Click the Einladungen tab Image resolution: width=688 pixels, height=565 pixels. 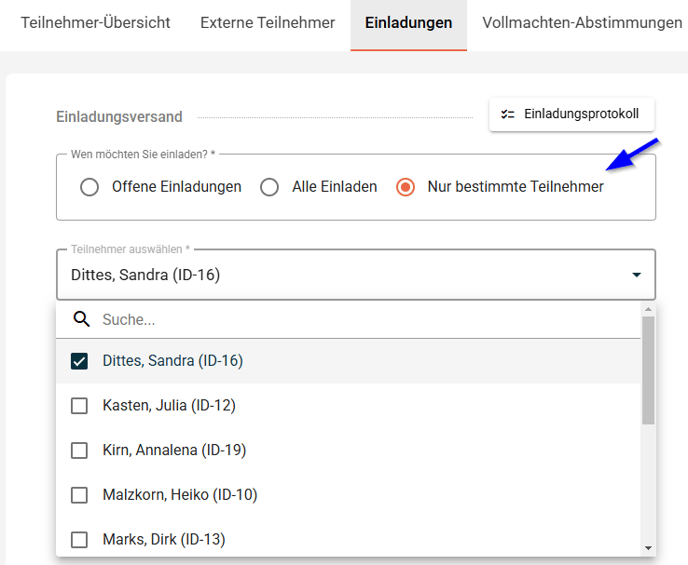coord(408,23)
